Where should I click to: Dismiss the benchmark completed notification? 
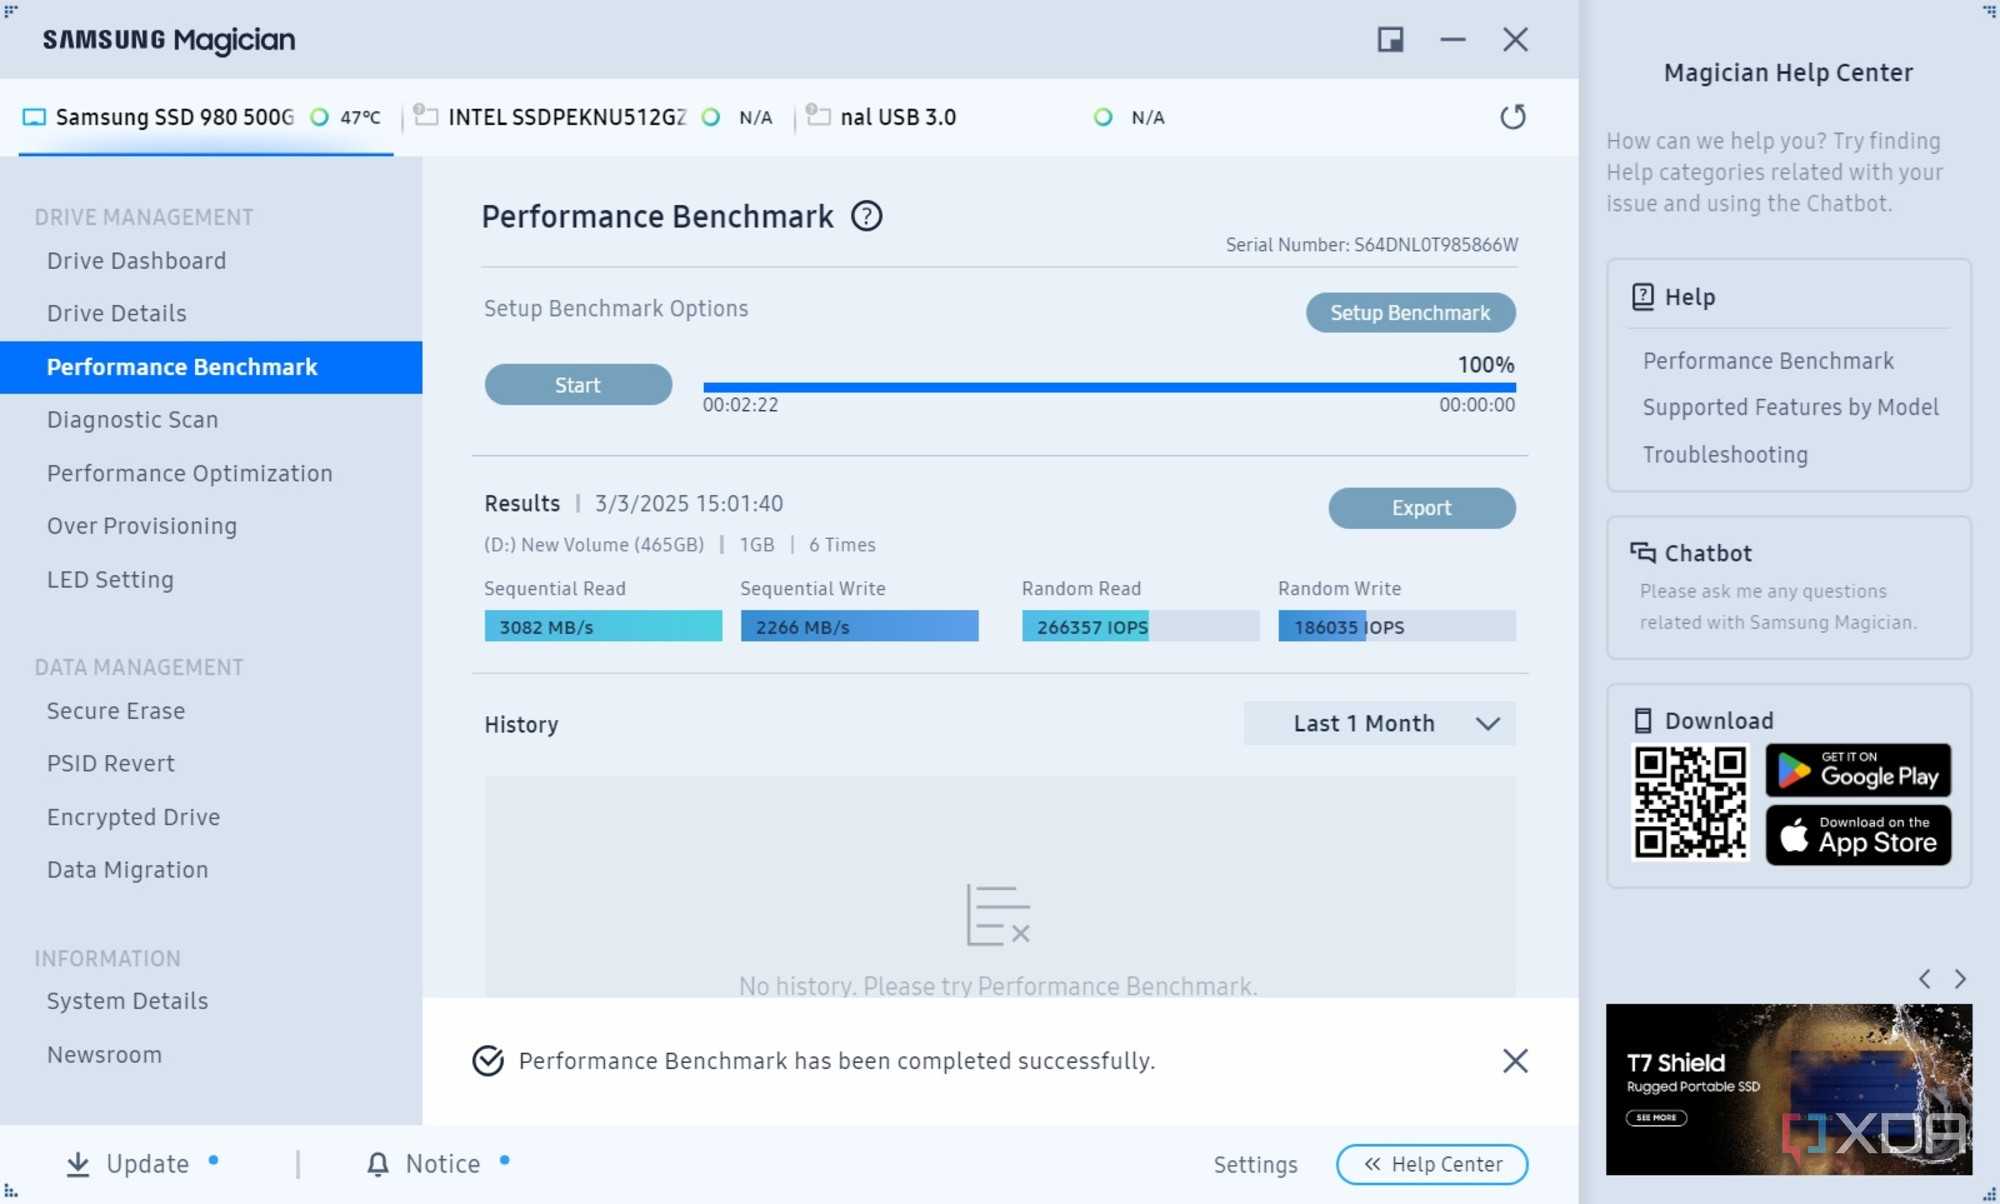coord(1515,1060)
